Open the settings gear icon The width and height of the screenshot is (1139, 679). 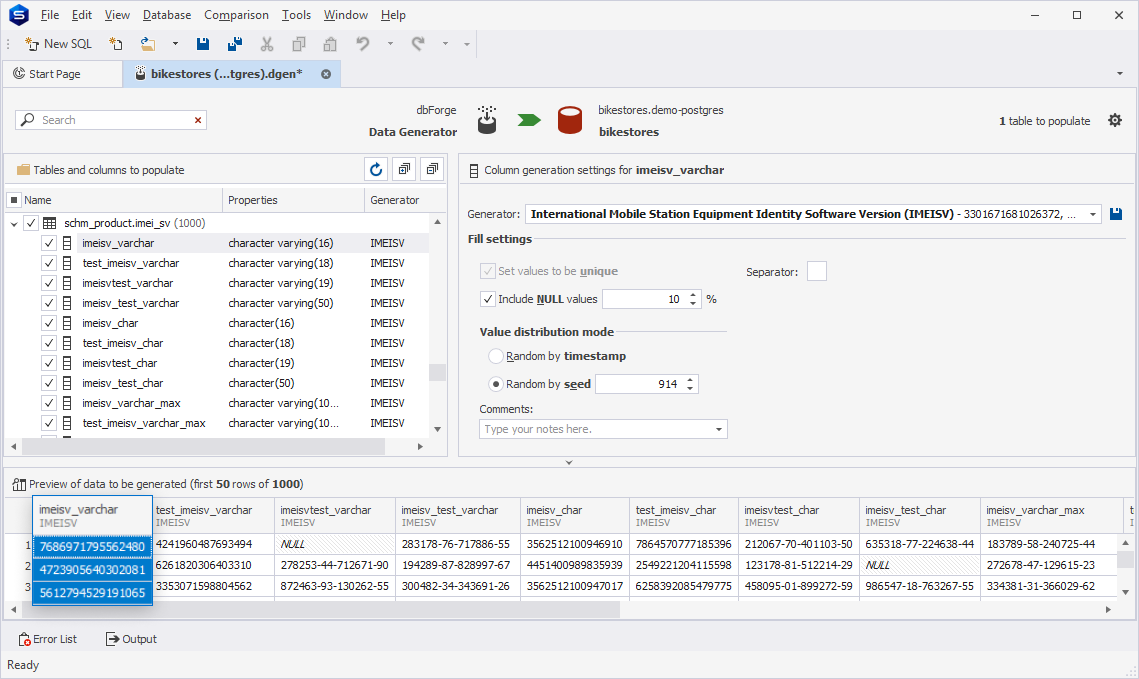pyautogui.click(x=1115, y=121)
